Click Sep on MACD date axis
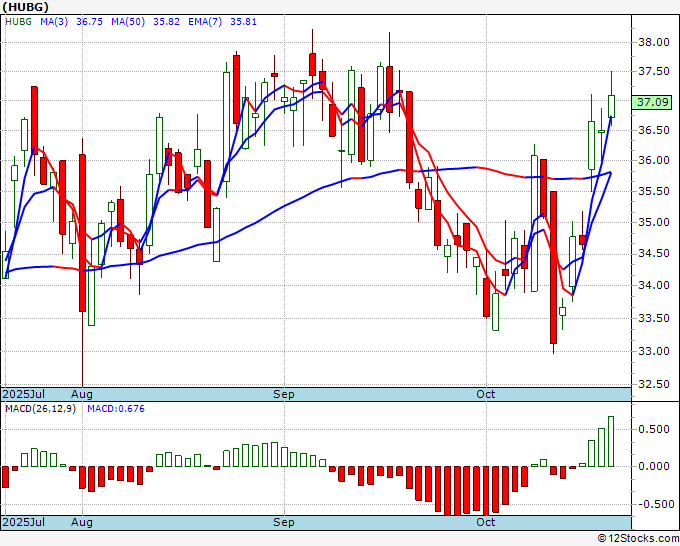The image size is (680, 546). pos(284,522)
